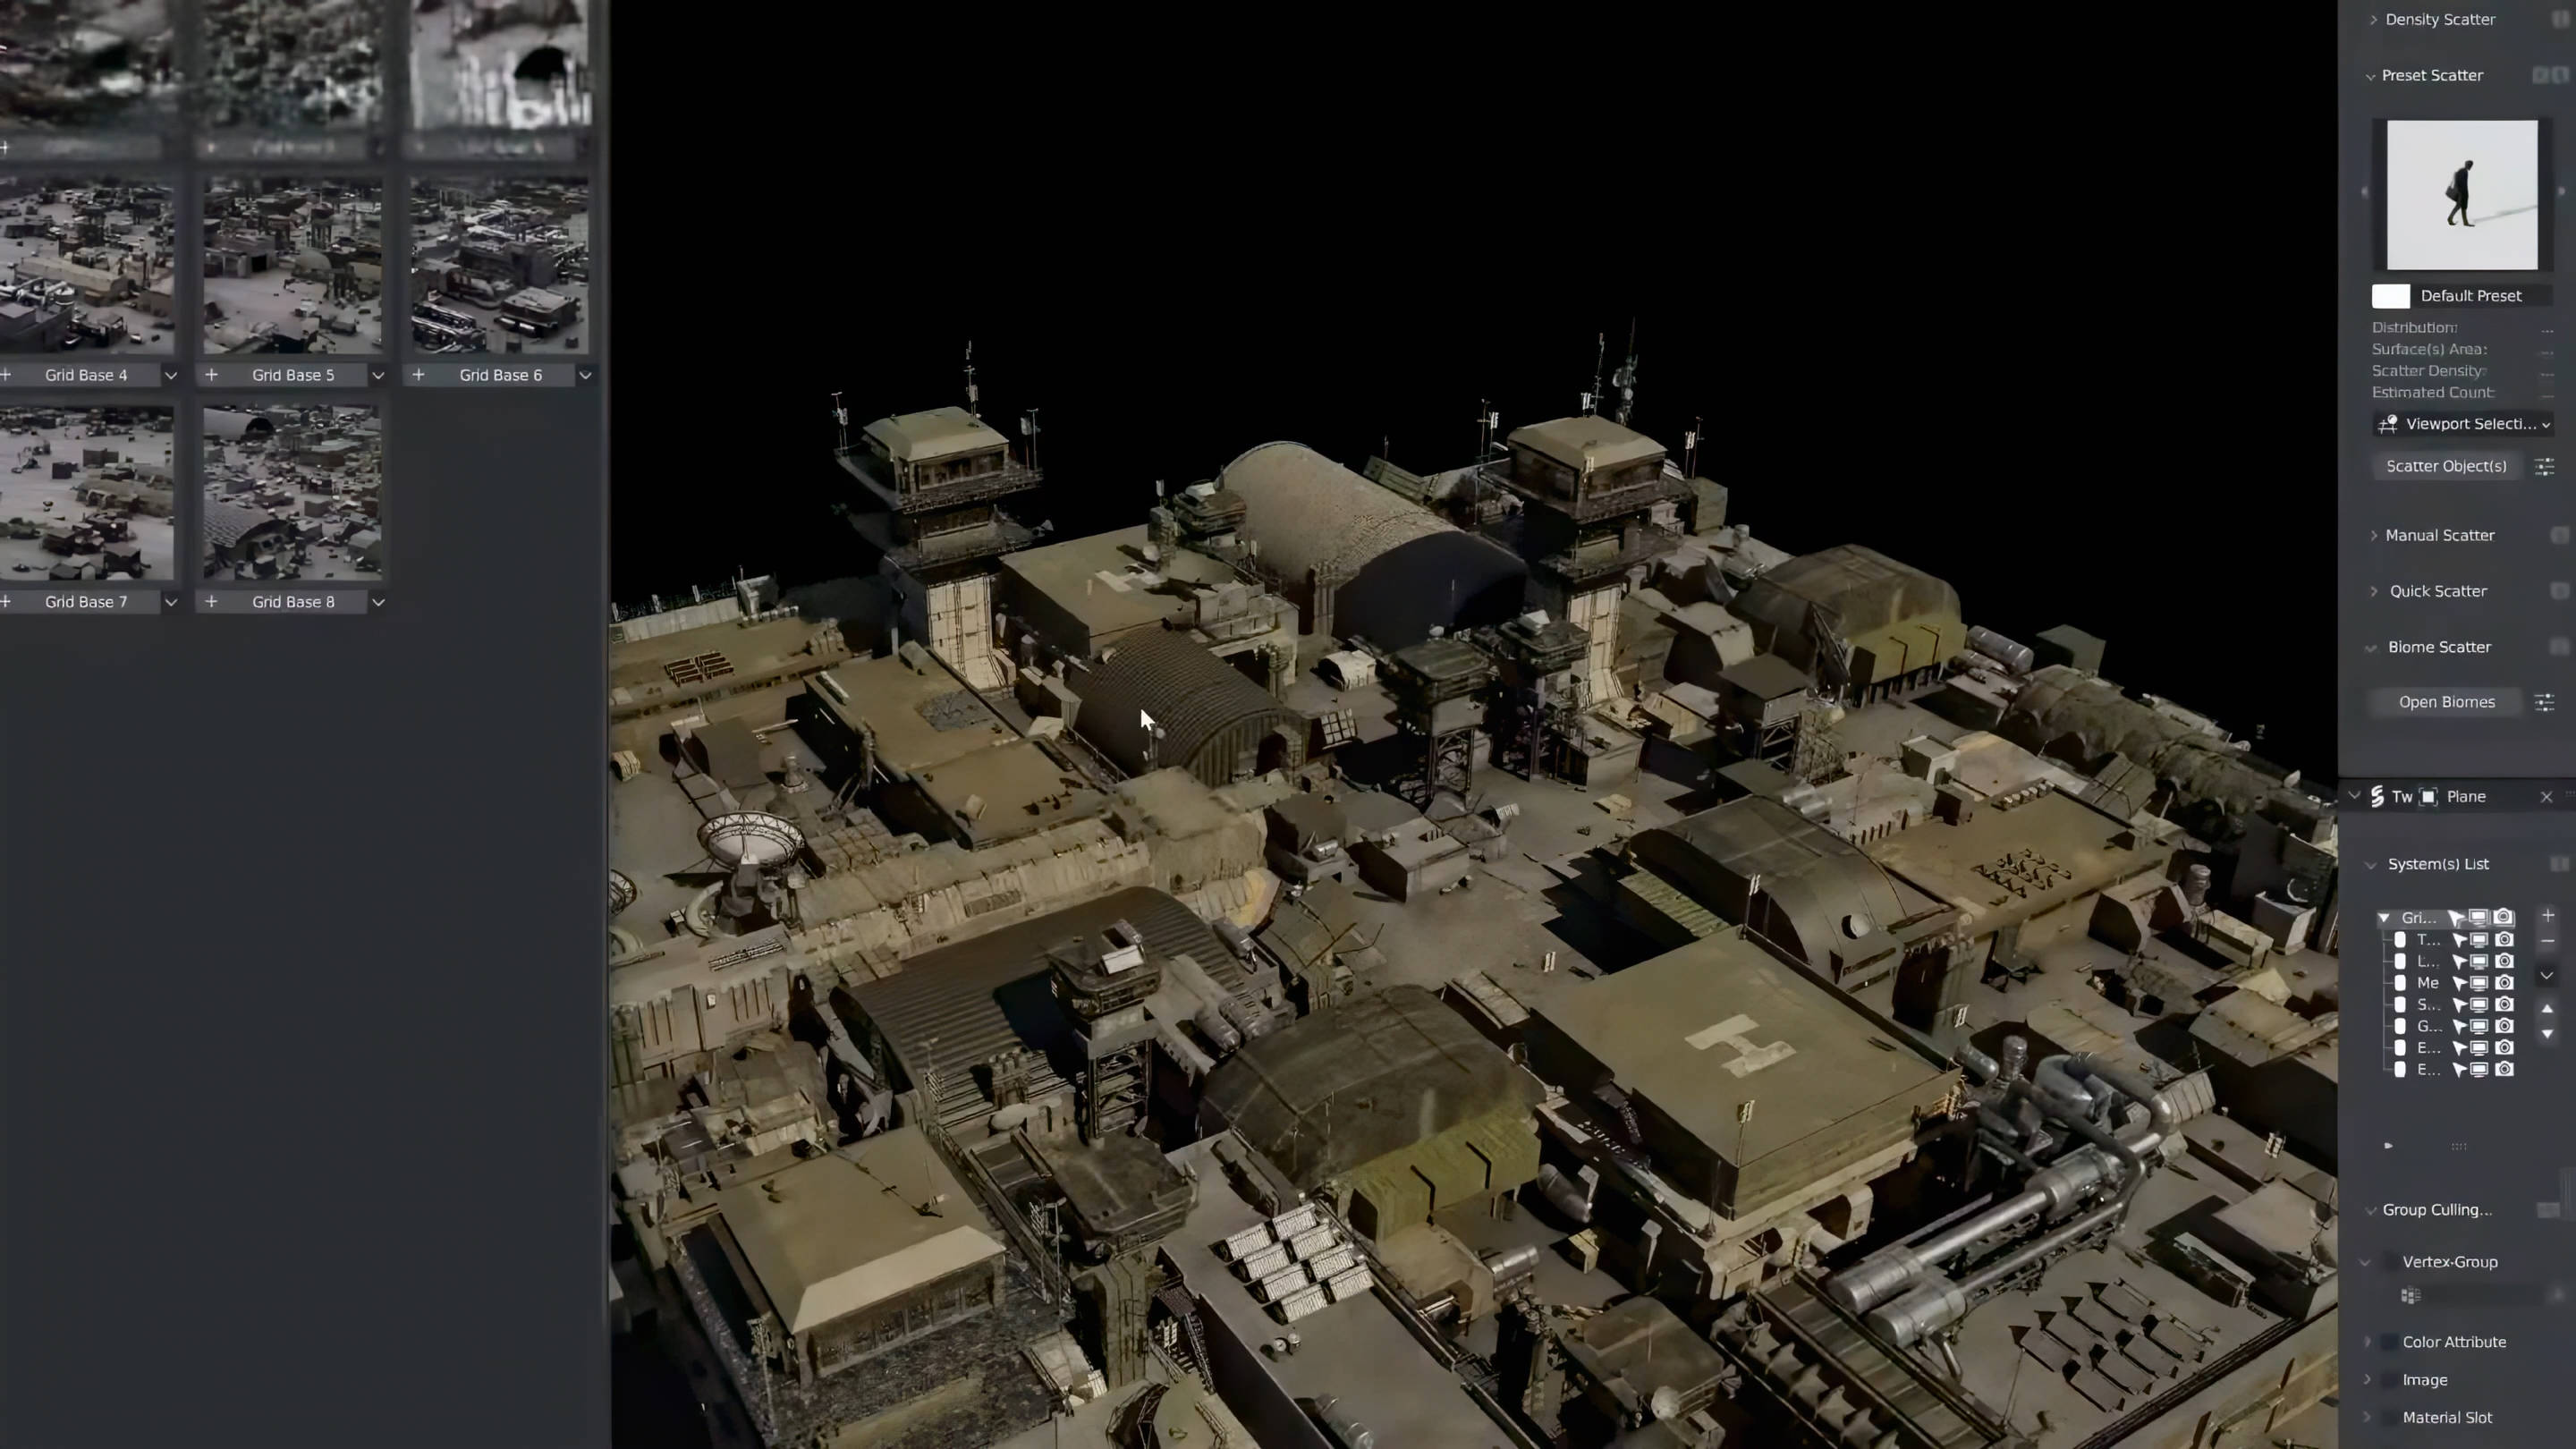Open the settings icon next to Scatter Object(s)

pos(2545,466)
